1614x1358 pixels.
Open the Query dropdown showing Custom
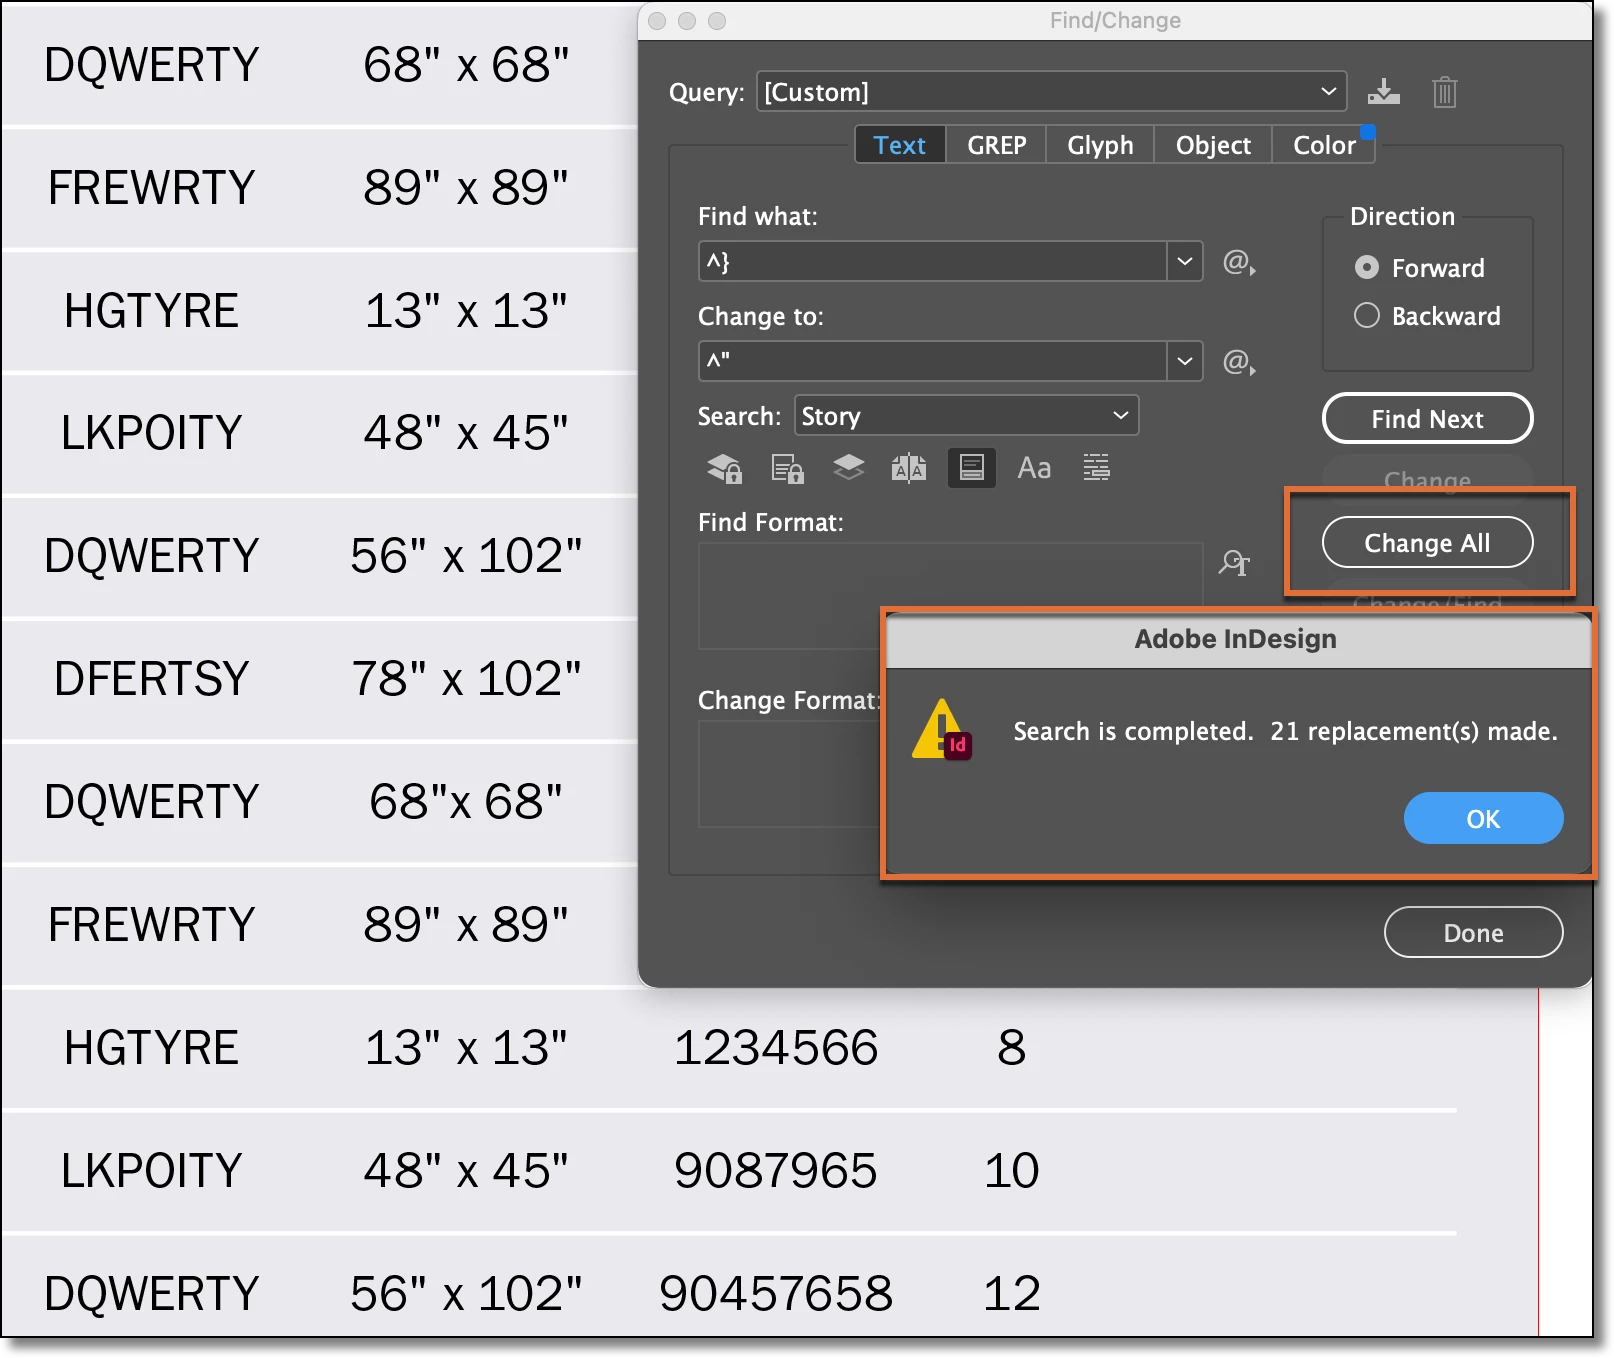tap(1051, 92)
